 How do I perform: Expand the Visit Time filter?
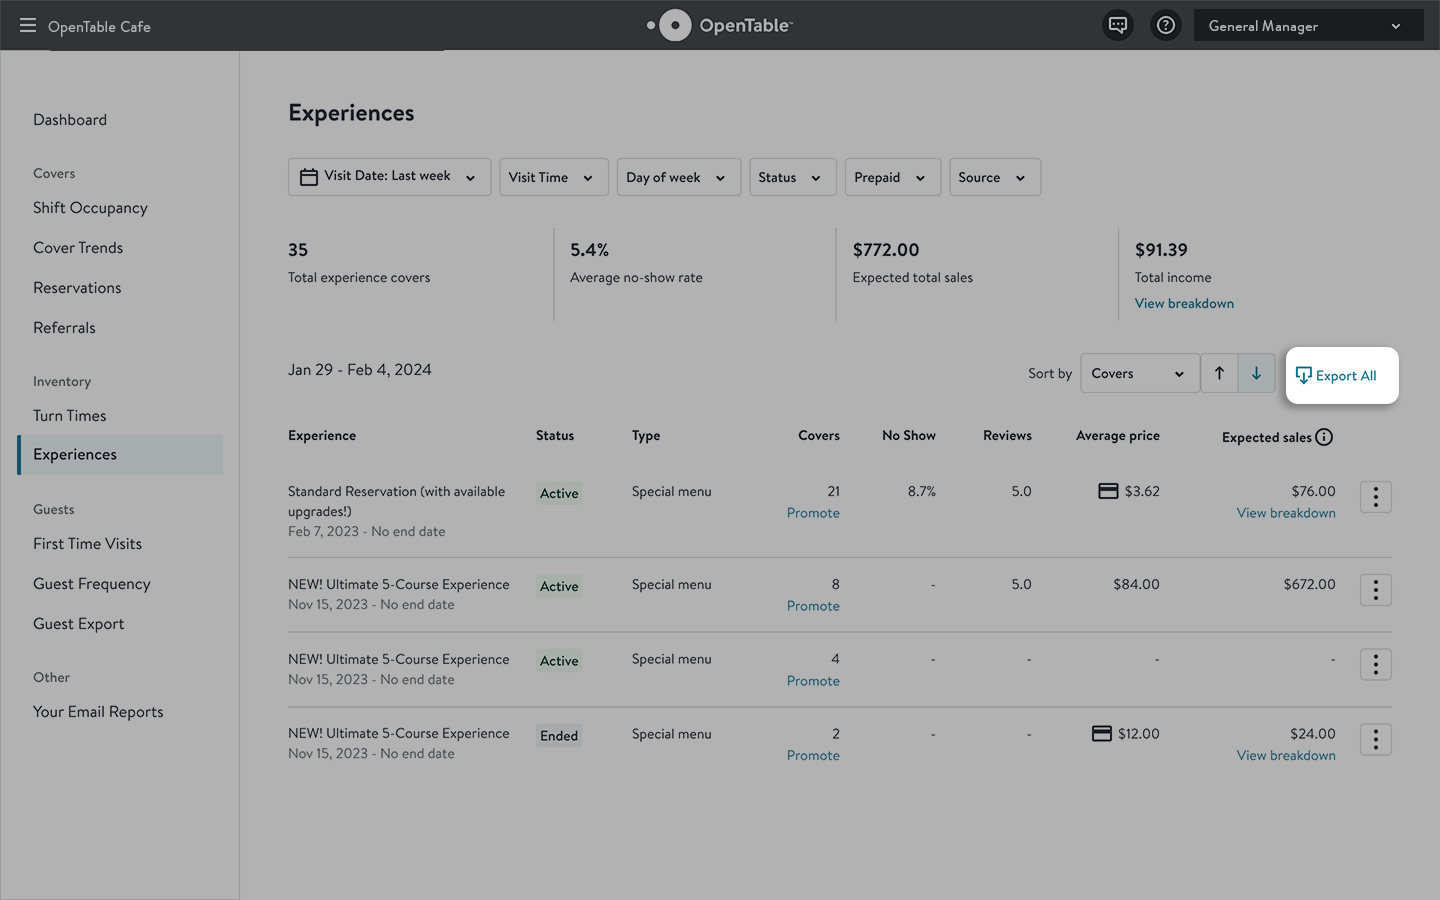point(553,177)
